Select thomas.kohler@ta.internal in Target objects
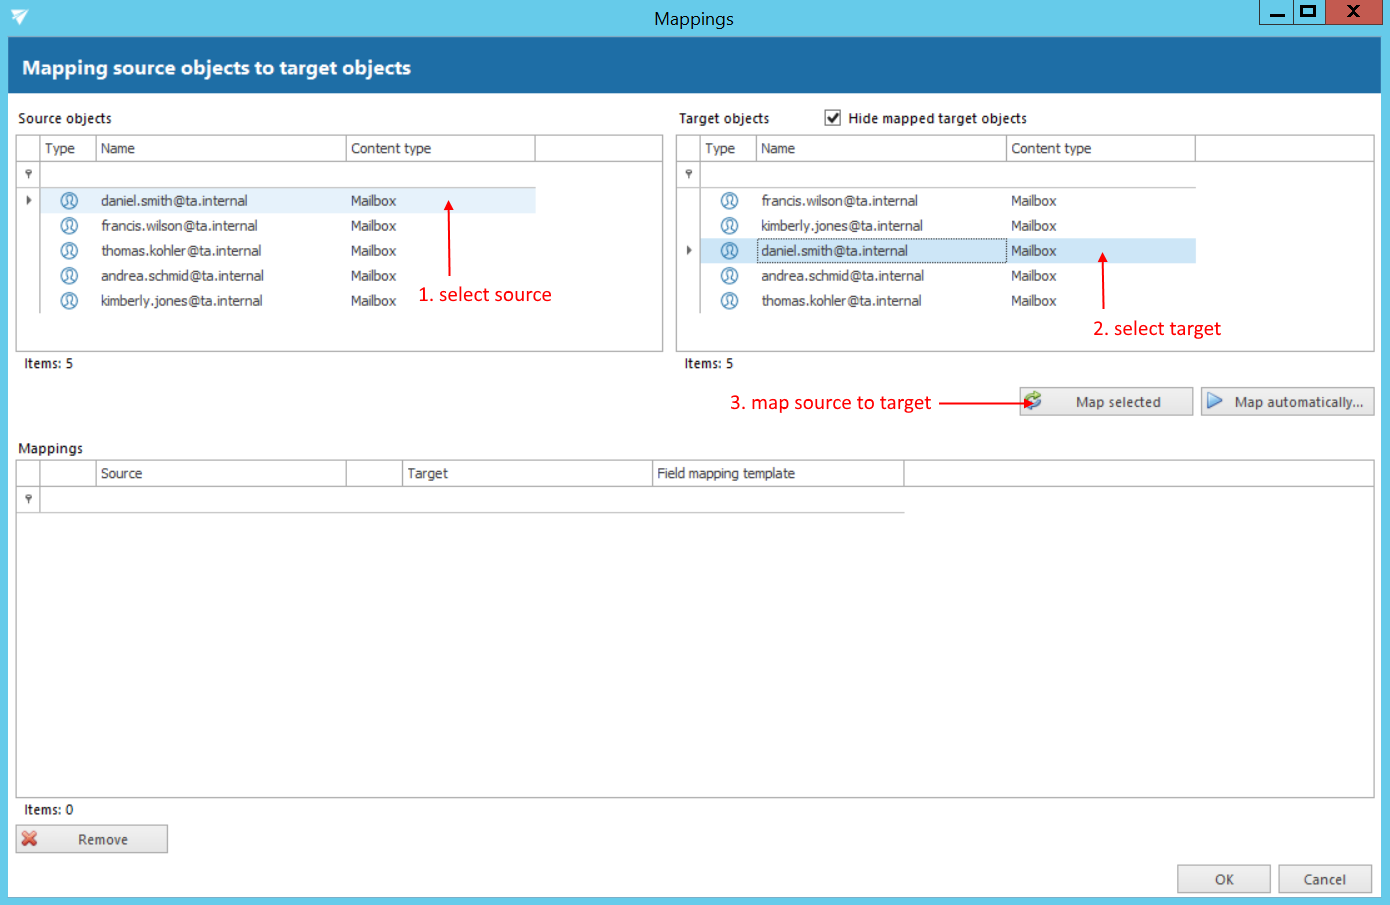 click(x=841, y=301)
